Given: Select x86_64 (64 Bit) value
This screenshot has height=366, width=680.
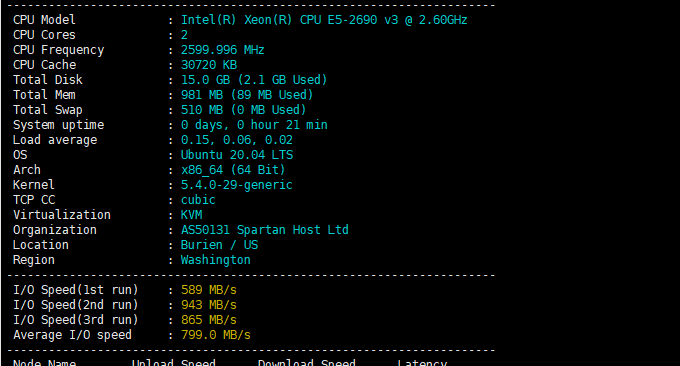Looking at the screenshot, I should coord(233,170).
